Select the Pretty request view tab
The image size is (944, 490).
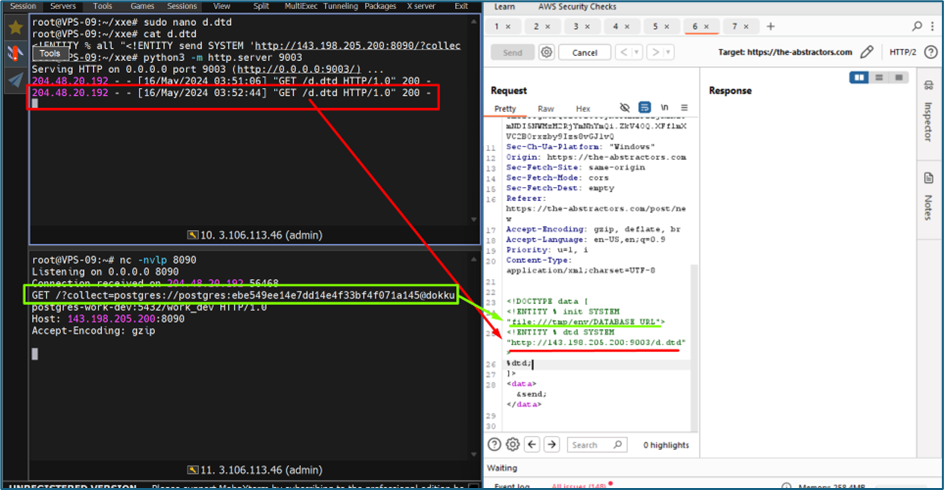tap(505, 108)
